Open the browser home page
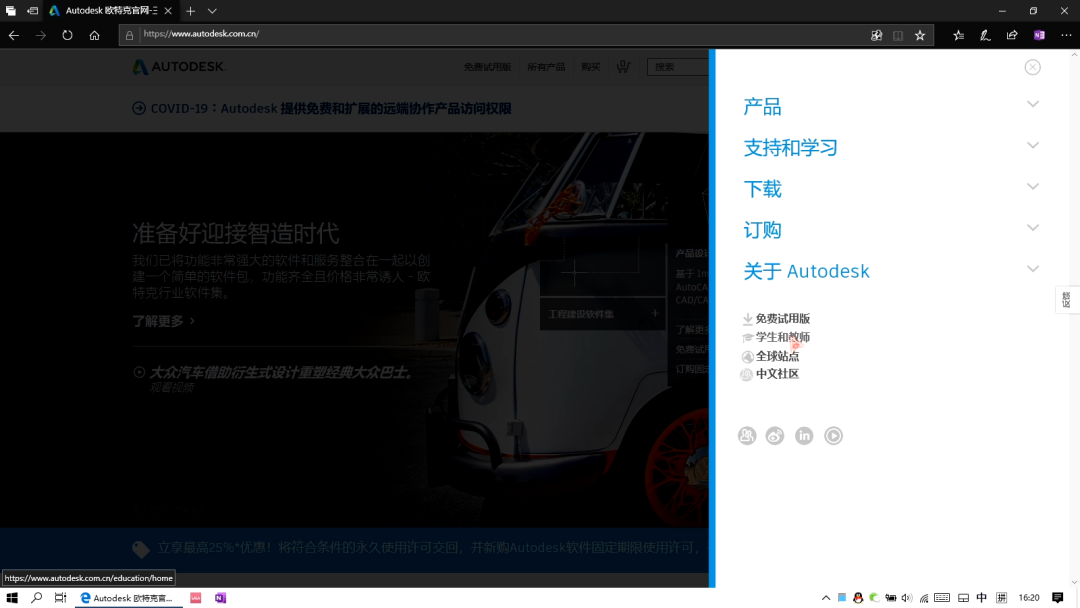The image size is (1080, 608). click(94, 35)
